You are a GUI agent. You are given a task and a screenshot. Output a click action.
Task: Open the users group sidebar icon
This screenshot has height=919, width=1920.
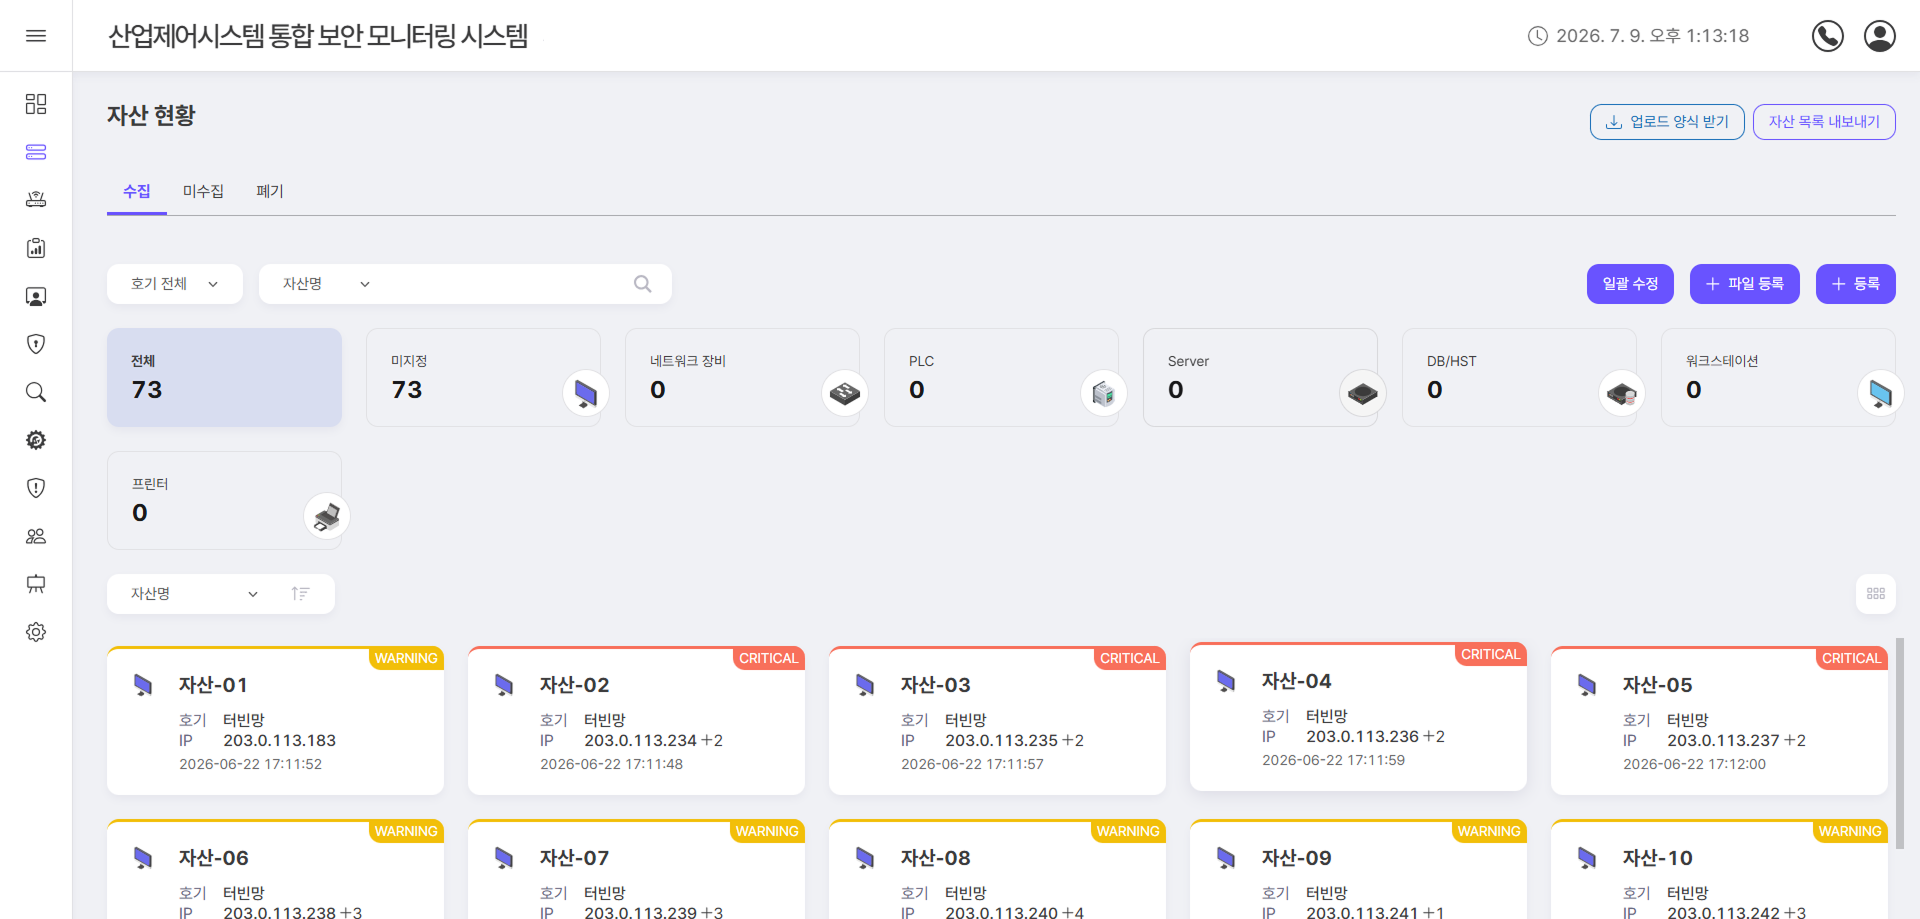tap(36, 536)
